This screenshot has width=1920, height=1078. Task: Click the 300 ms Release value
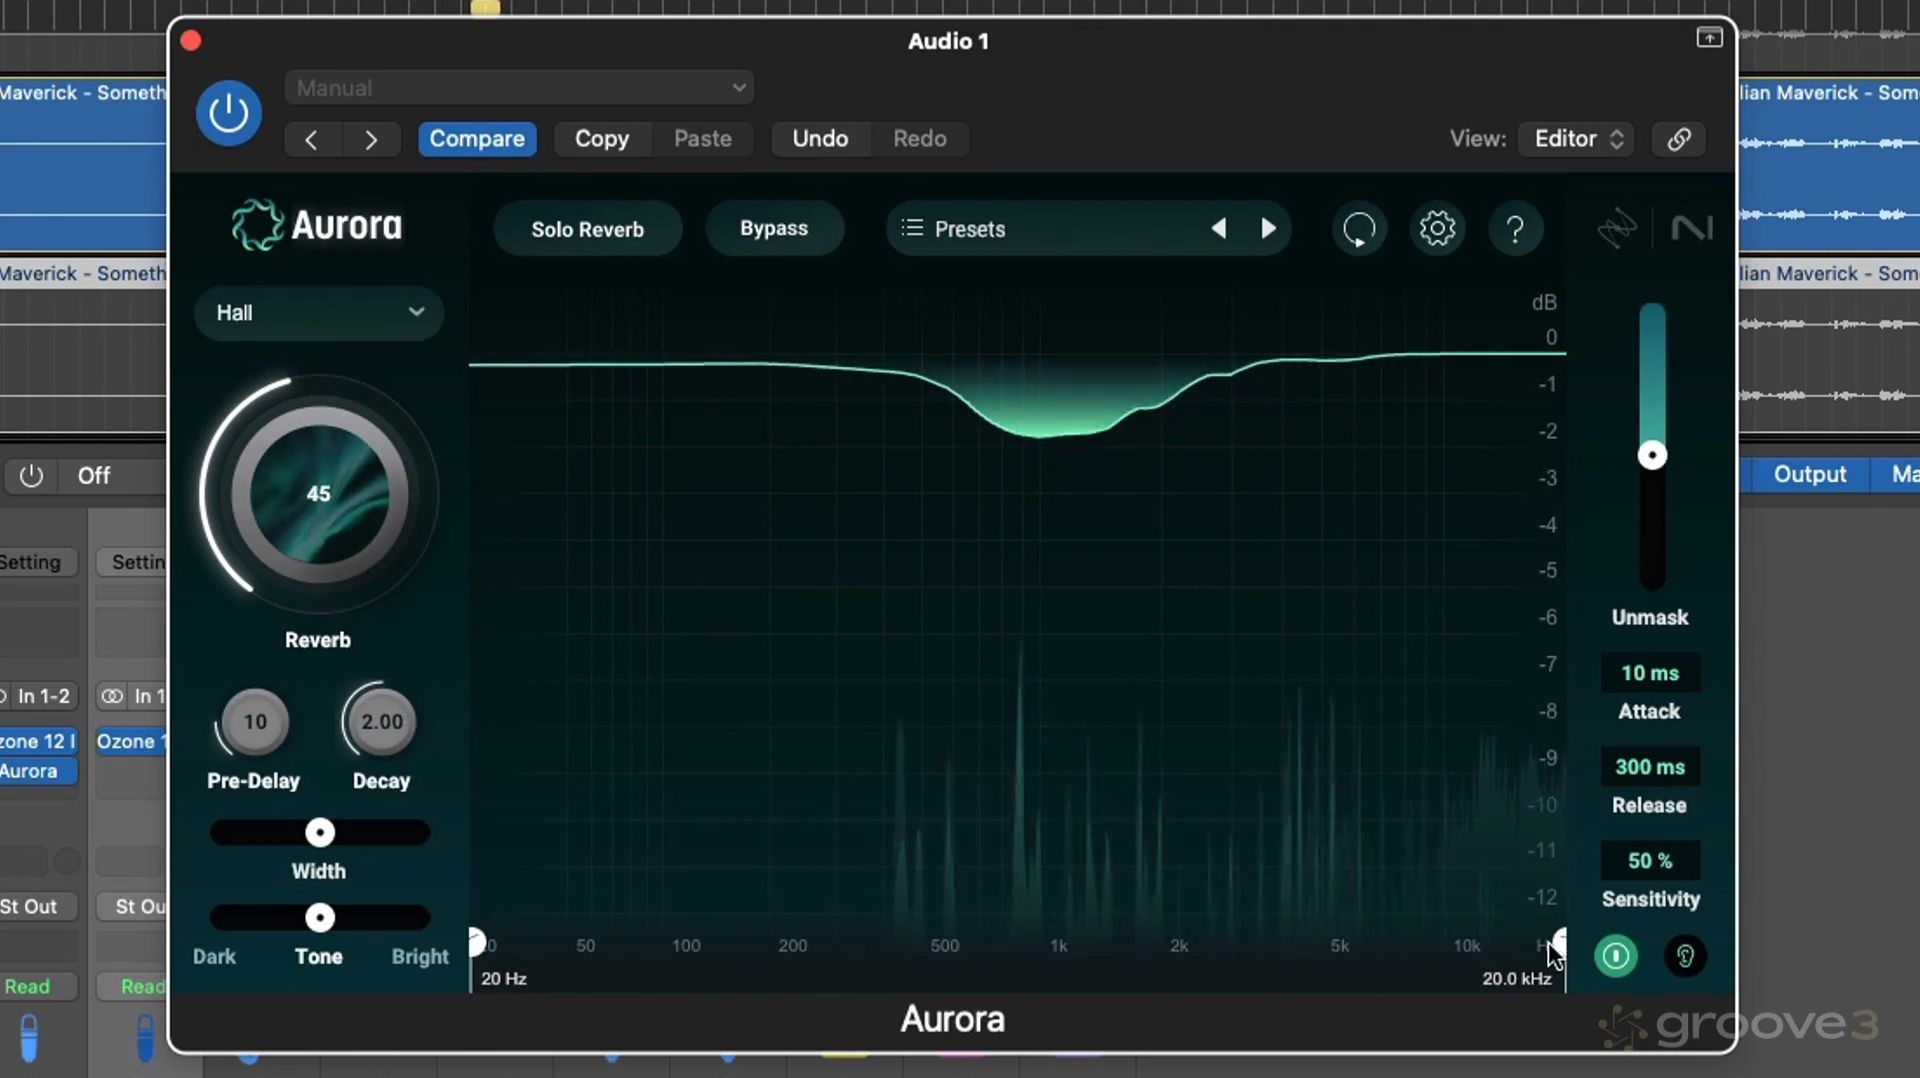coord(1650,767)
